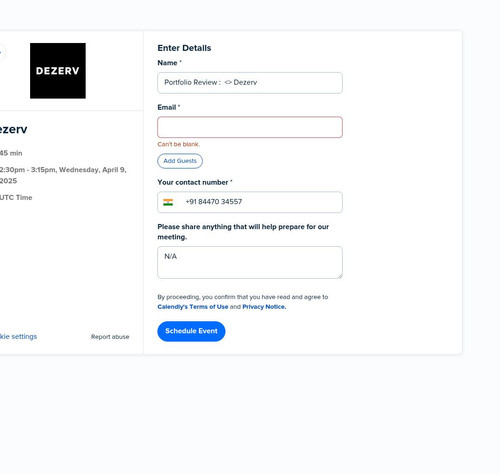The height and width of the screenshot is (474, 500).
Task: Open Calendly's Terms of Use link
Action: (x=193, y=307)
